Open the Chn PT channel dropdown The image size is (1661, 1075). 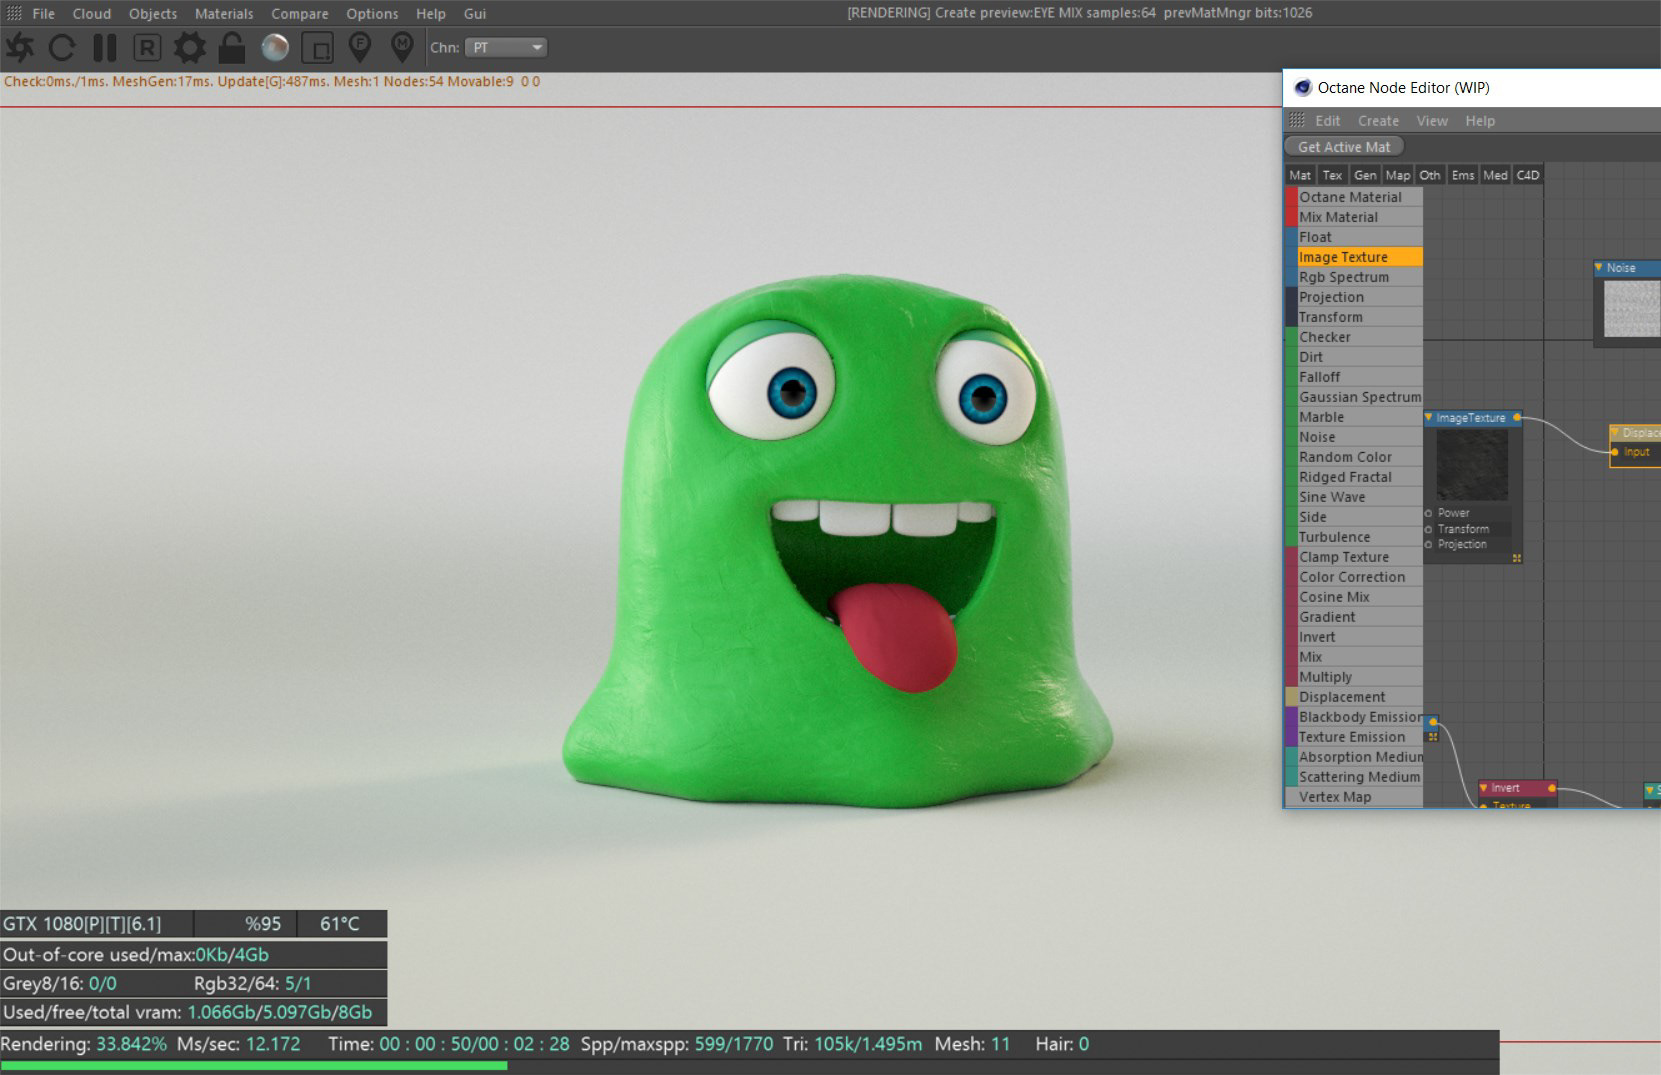[506, 47]
